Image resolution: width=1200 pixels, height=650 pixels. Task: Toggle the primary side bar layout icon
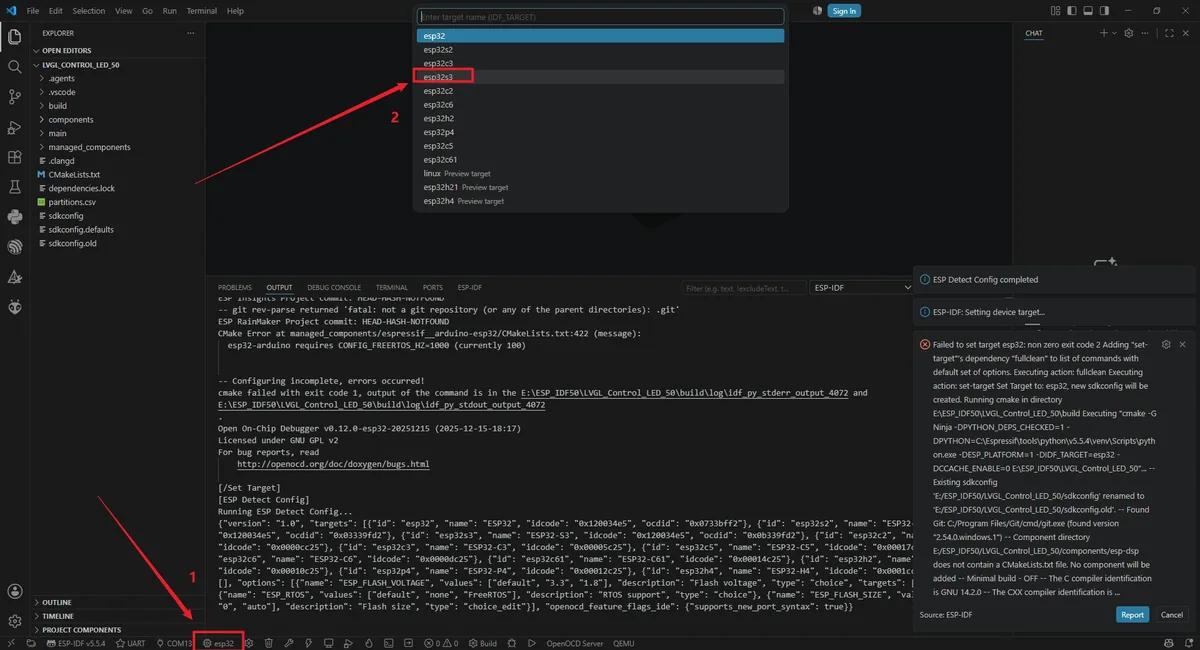coord(1072,11)
